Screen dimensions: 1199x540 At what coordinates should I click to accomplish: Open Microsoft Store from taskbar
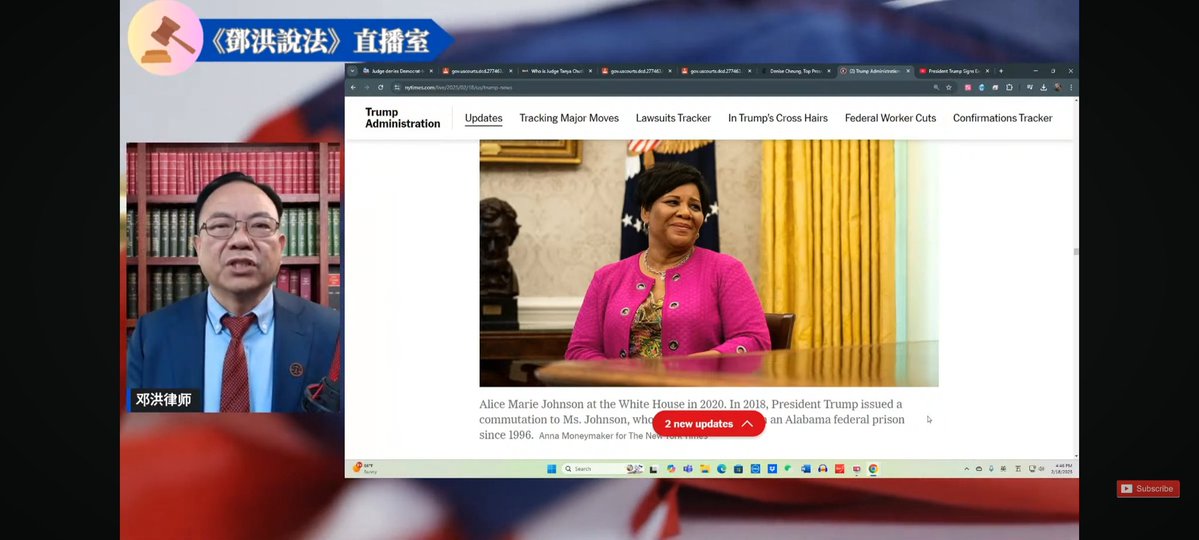click(739, 469)
